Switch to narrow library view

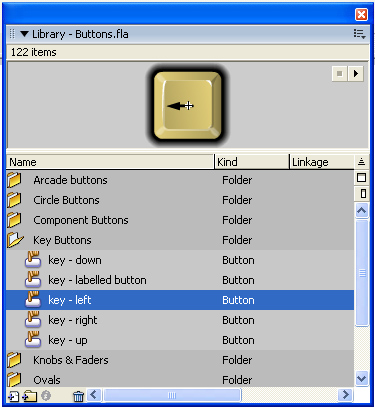(362, 194)
